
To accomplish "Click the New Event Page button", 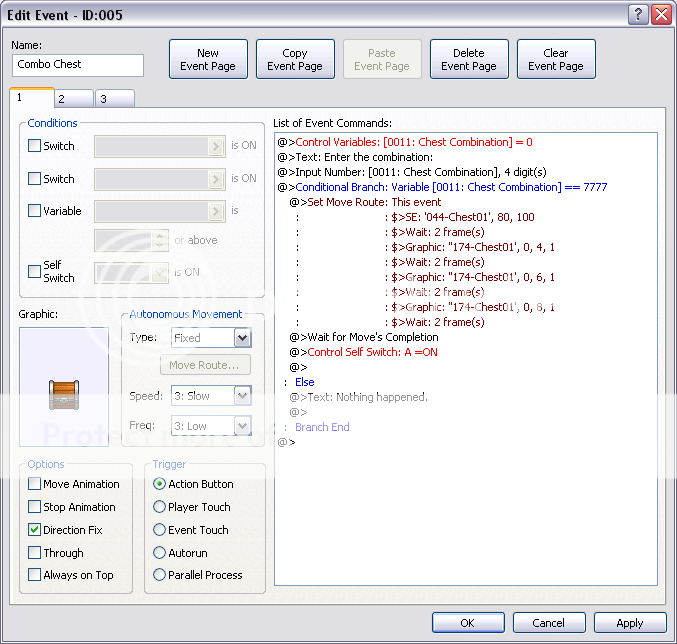I will (208, 60).
